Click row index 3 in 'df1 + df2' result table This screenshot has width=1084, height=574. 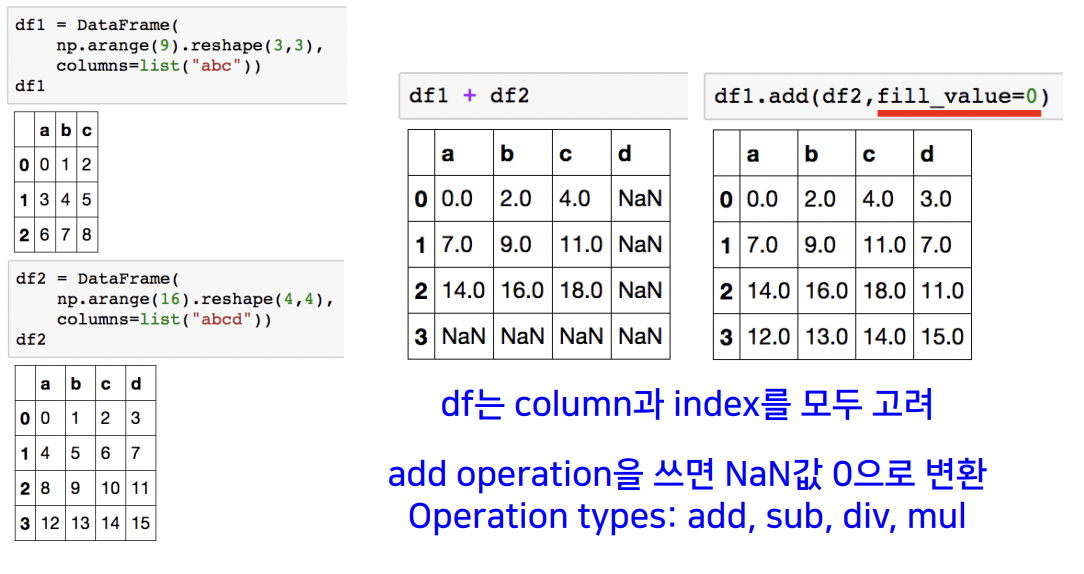point(420,337)
